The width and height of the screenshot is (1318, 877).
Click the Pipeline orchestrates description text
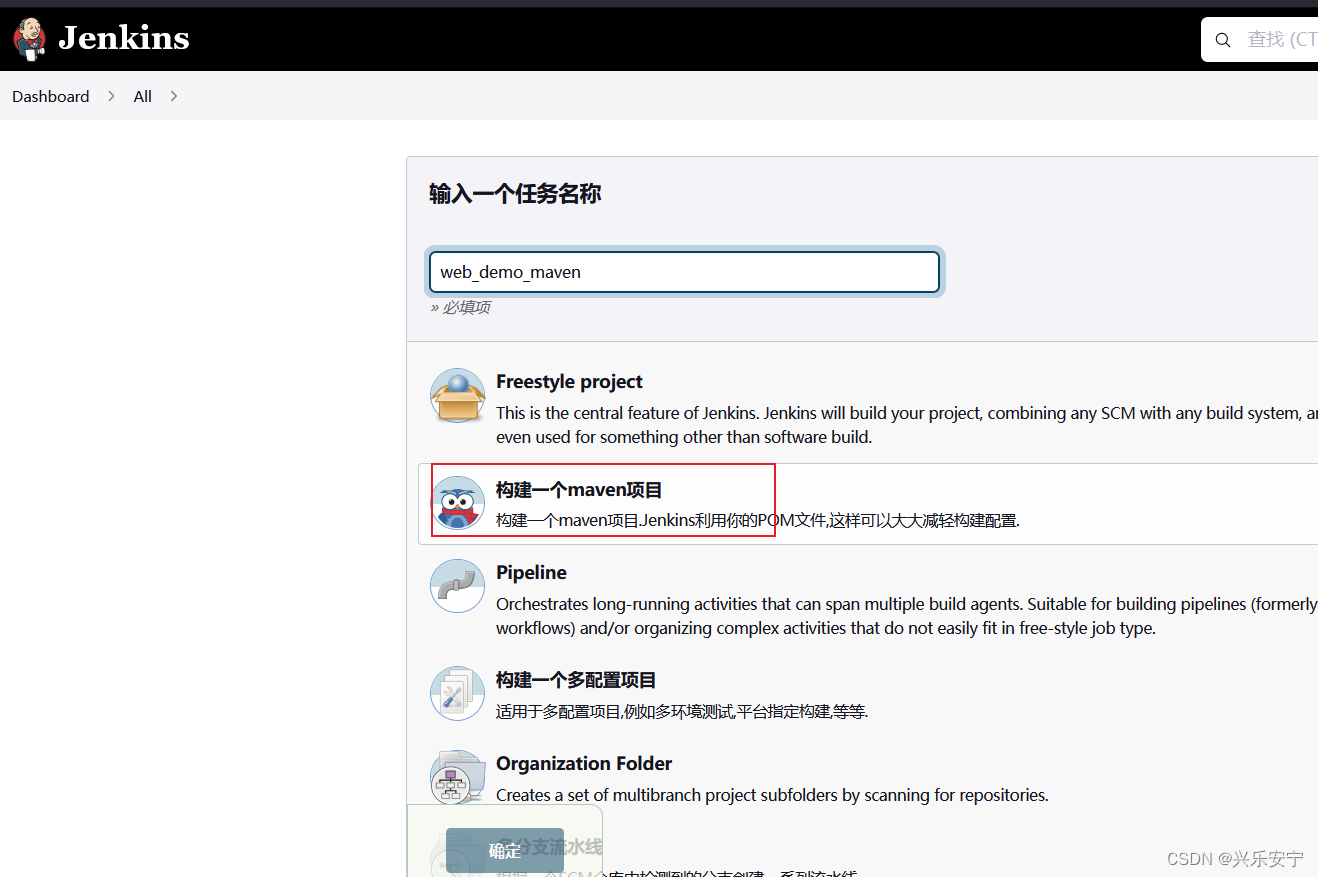coord(906,616)
